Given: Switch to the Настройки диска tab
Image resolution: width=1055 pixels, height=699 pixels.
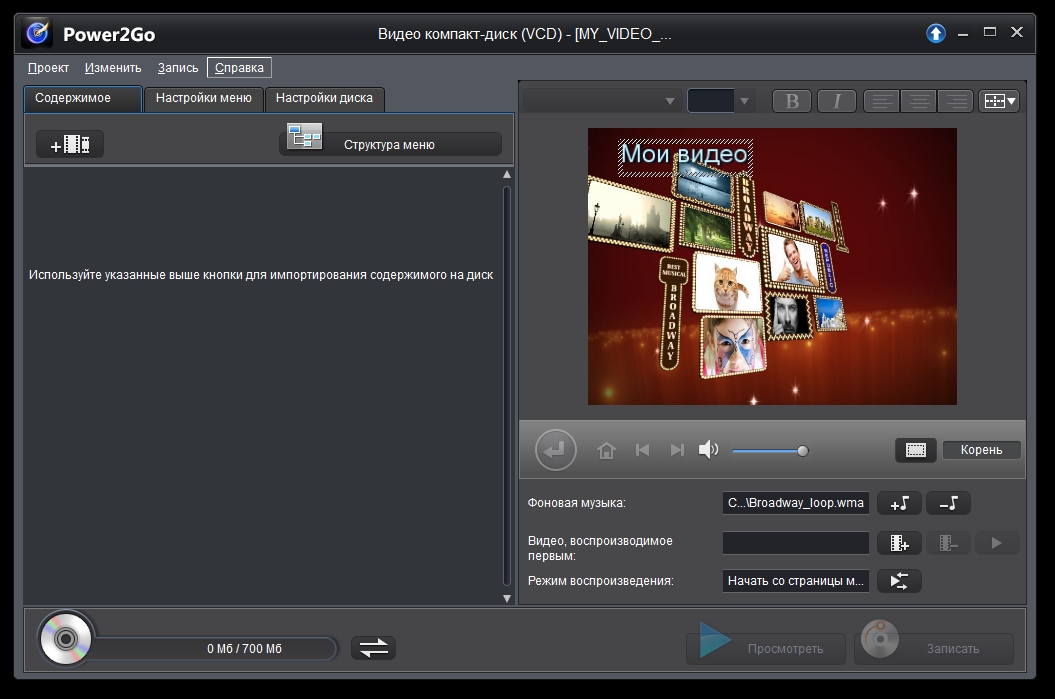Looking at the screenshot, I should tap(324, 98).
